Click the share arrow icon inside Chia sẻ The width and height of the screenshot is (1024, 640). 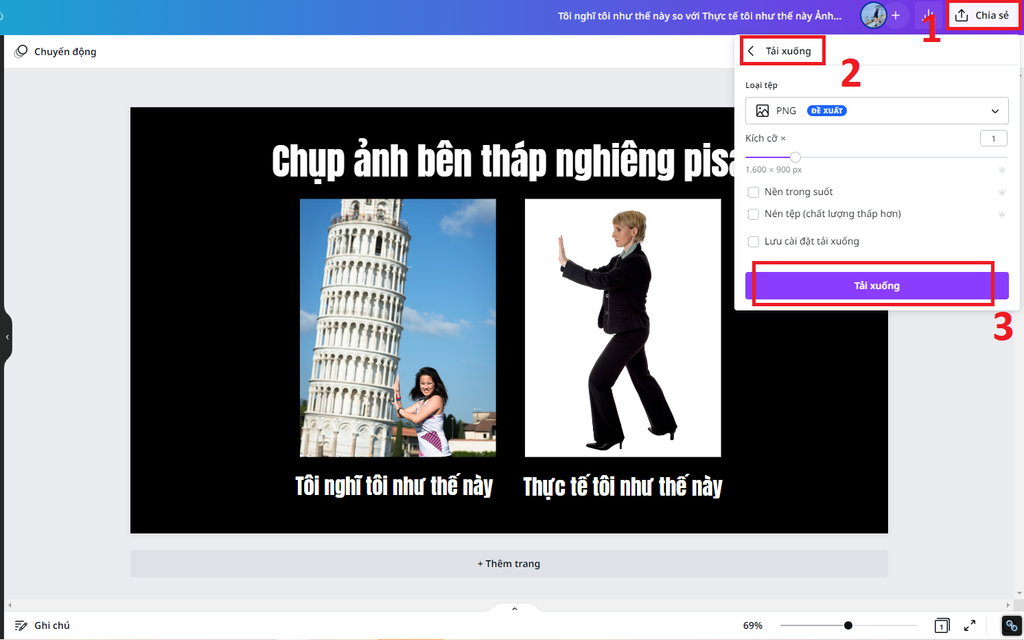[963, 14]
